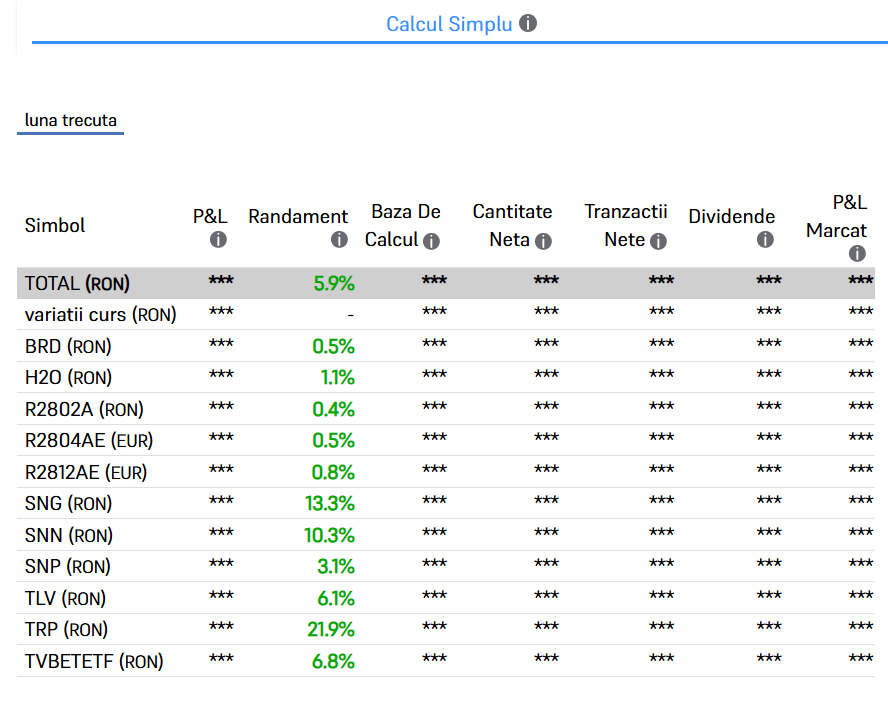888x707 pixels.
Task: Open the Calcul Simplu tab heading
Action: [x=449, y=24]
